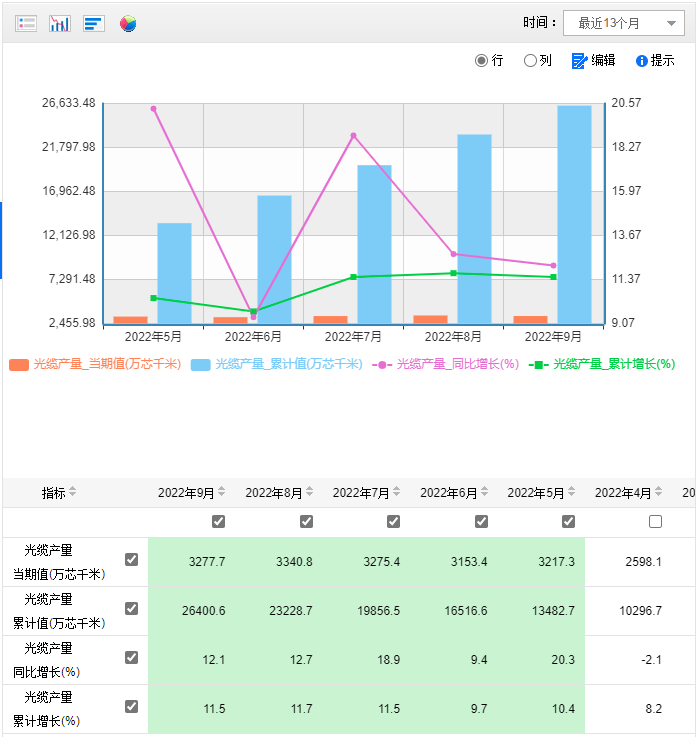Uncheck the 2022年9月 column checkbox
The height and width of the screenshot is (737, 698).
point(219,521)
